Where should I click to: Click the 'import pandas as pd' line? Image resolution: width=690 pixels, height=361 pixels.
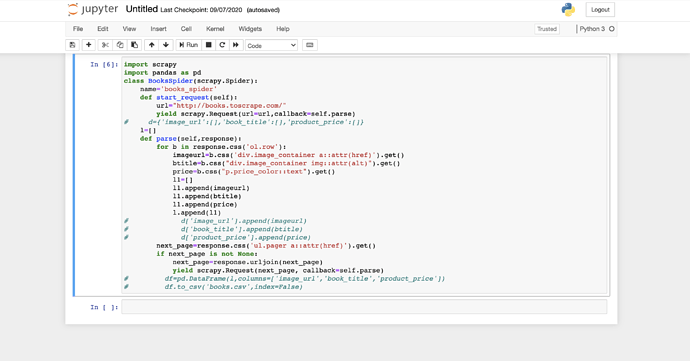(x=162, y=73)
